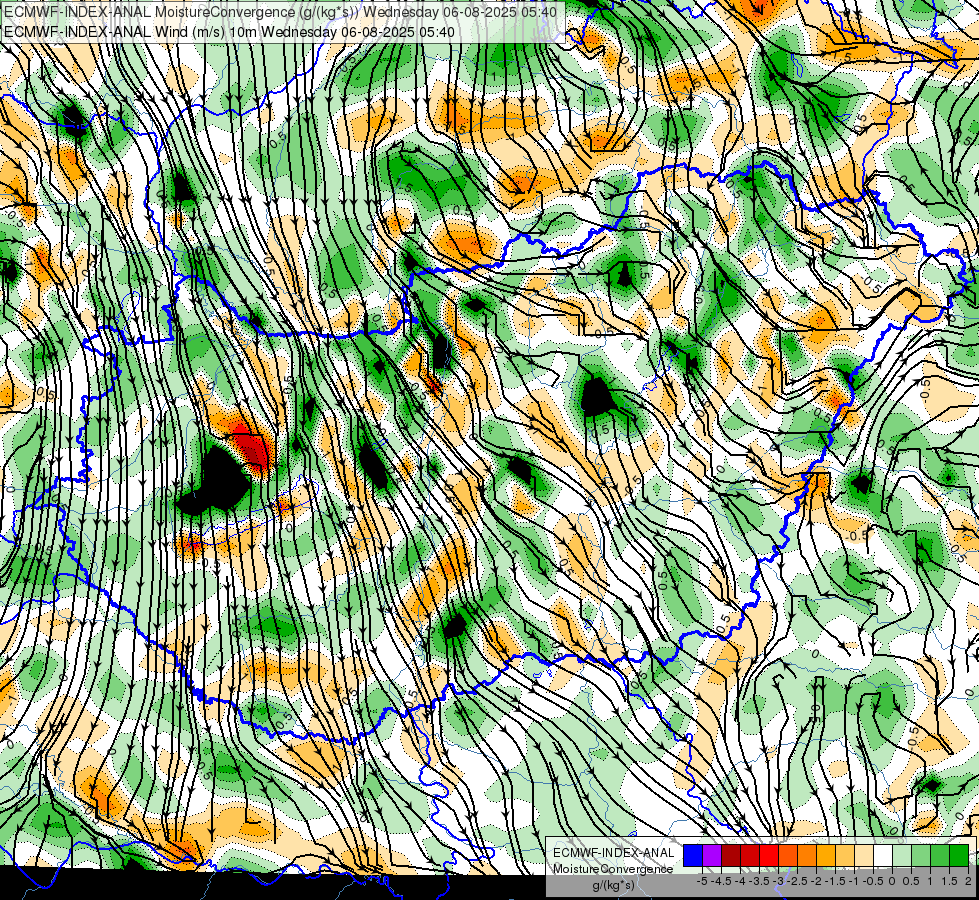Click the -2.5 tick label on the legend
The width and height of the screenshot is (979, 900).
point(797,881)
